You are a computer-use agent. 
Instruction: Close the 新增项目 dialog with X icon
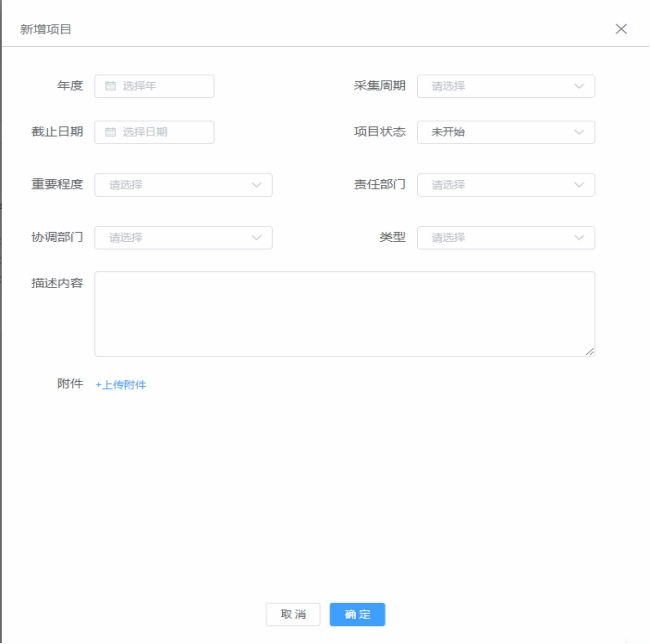621,29
